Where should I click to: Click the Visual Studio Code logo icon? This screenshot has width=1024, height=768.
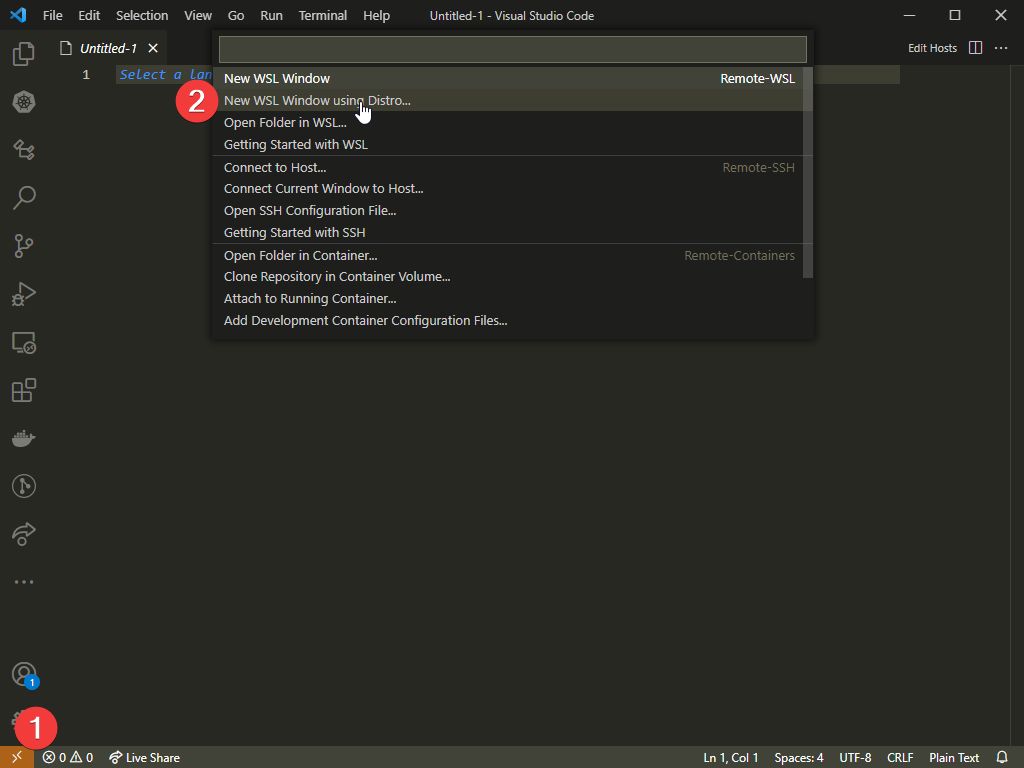pos(18,15)
